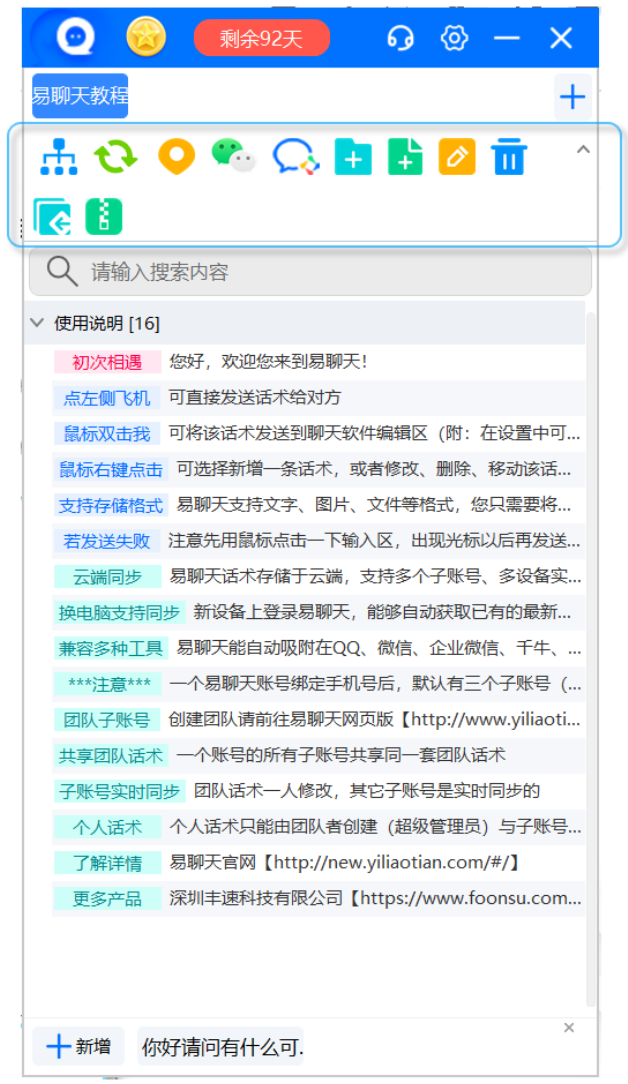Screen dimensions: 628x1084
Task: Click the chat bubble logo icon
Action: [75, 36]
